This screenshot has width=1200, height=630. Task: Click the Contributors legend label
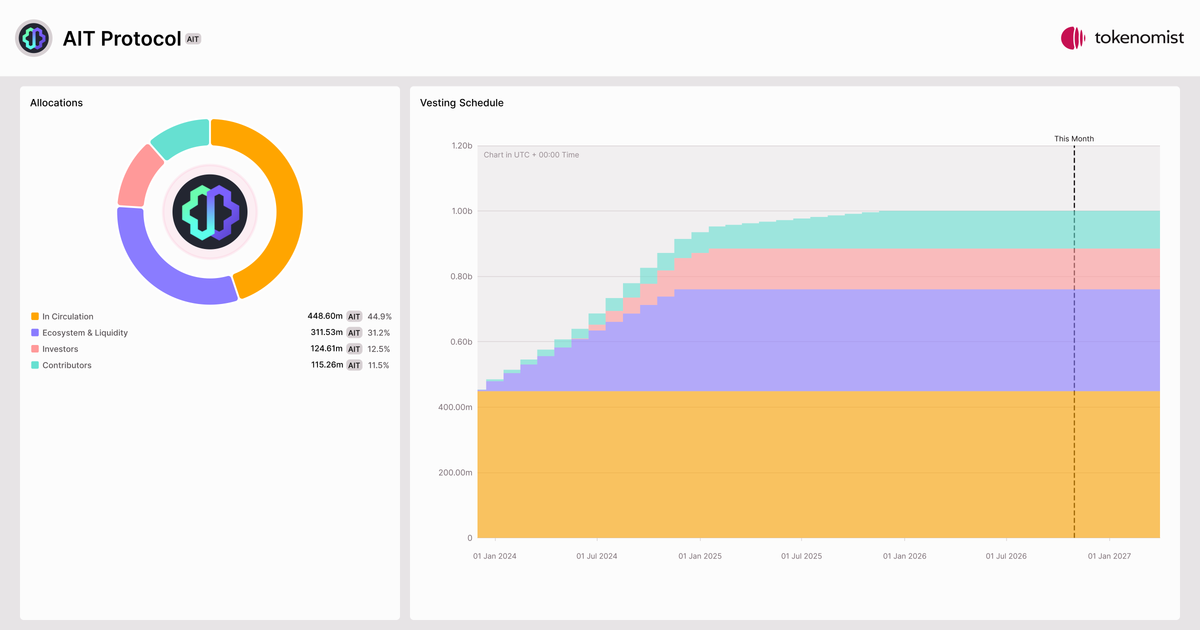(67, 366)
